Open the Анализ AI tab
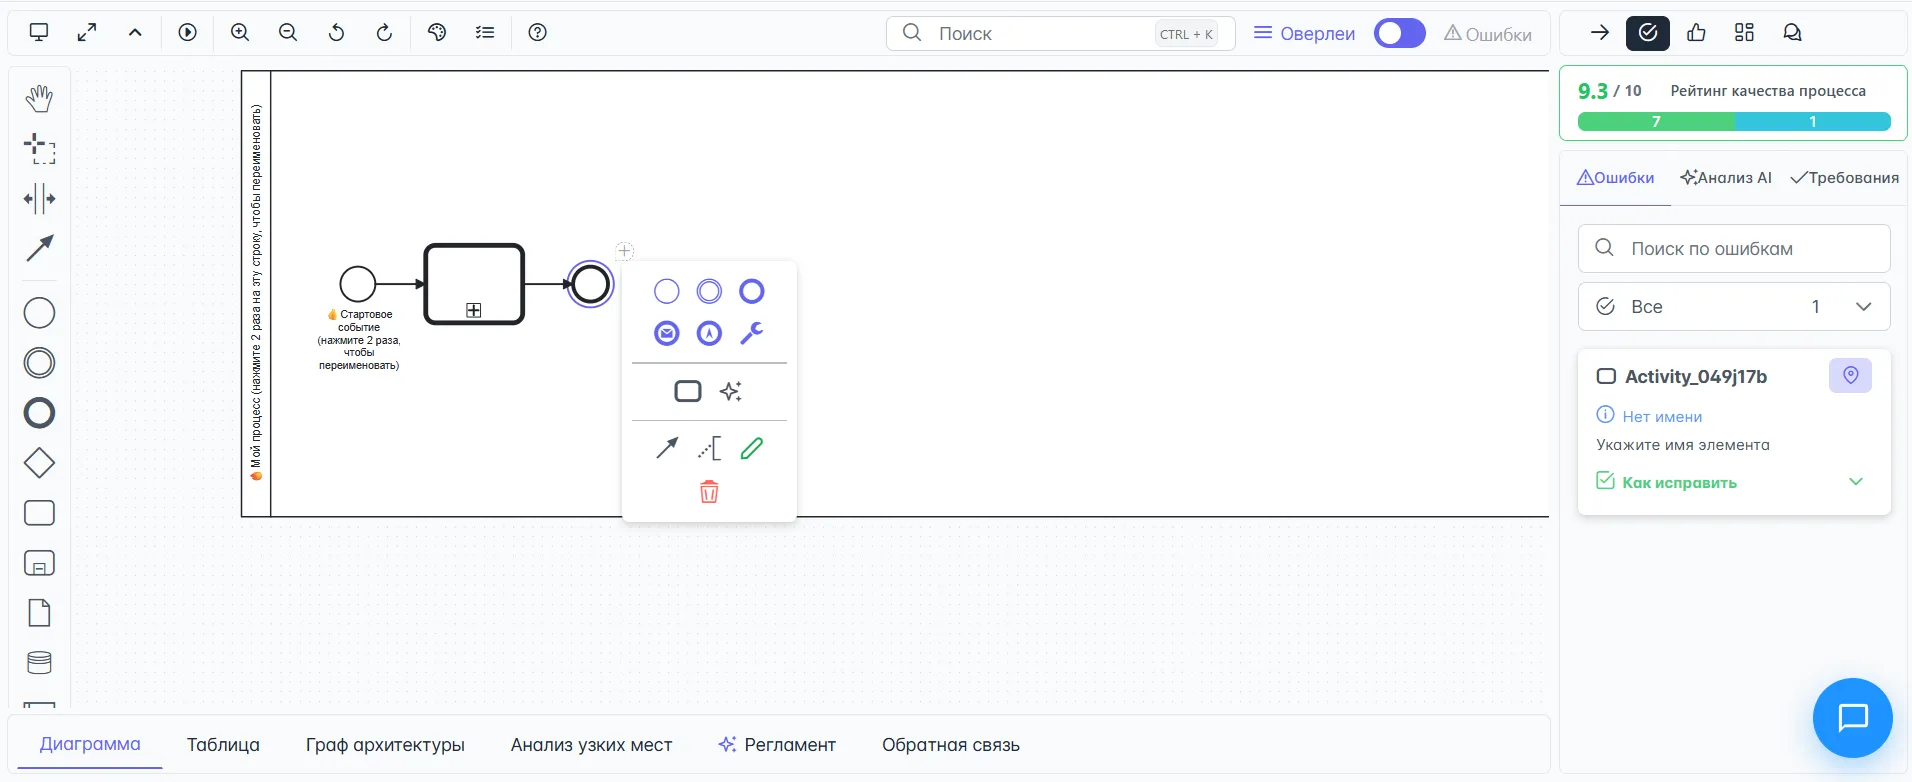 [x=1726, y=178]
